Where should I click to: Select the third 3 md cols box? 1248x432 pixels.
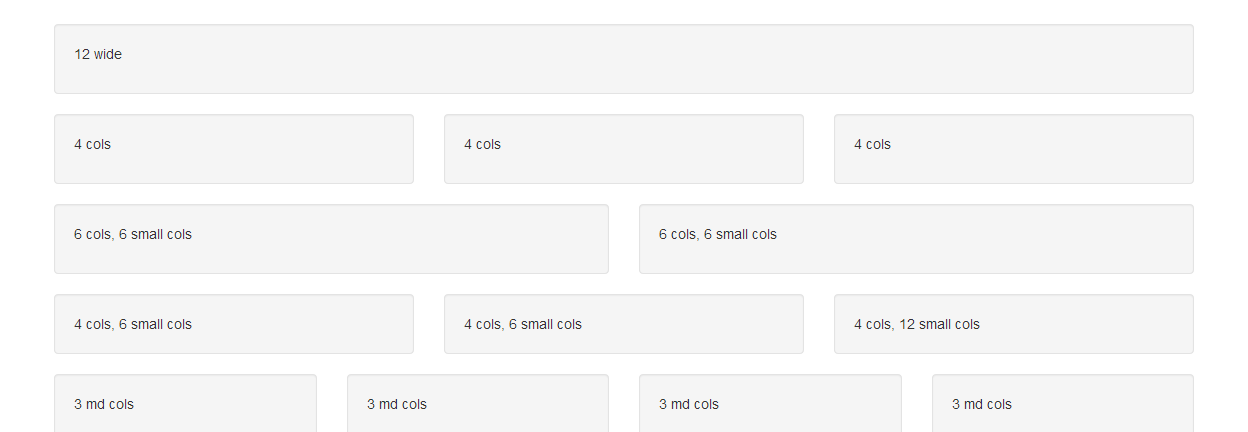tap(770, 403)
